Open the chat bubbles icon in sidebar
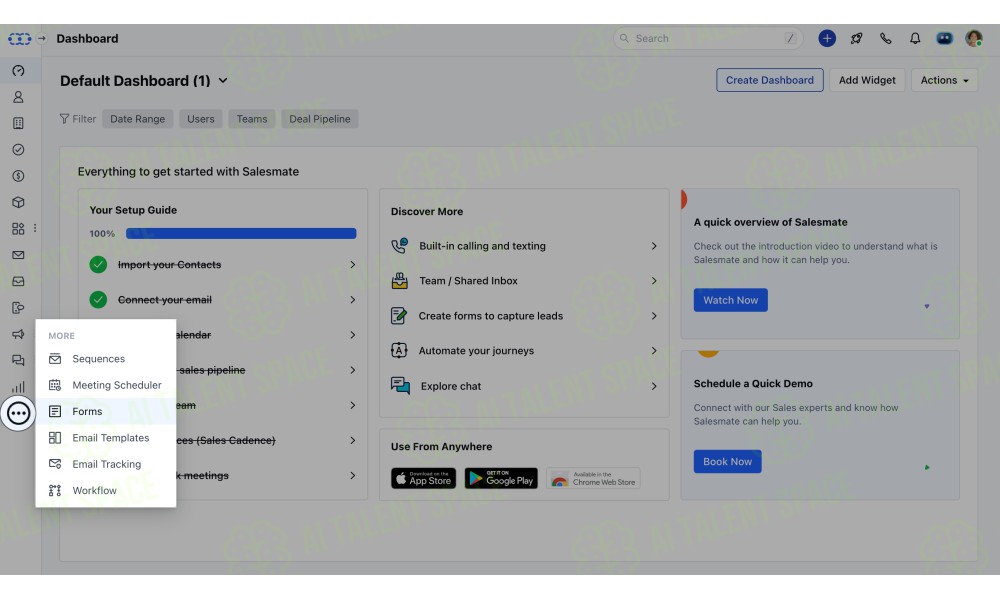 pyautogui.click(x=18, y=360)
